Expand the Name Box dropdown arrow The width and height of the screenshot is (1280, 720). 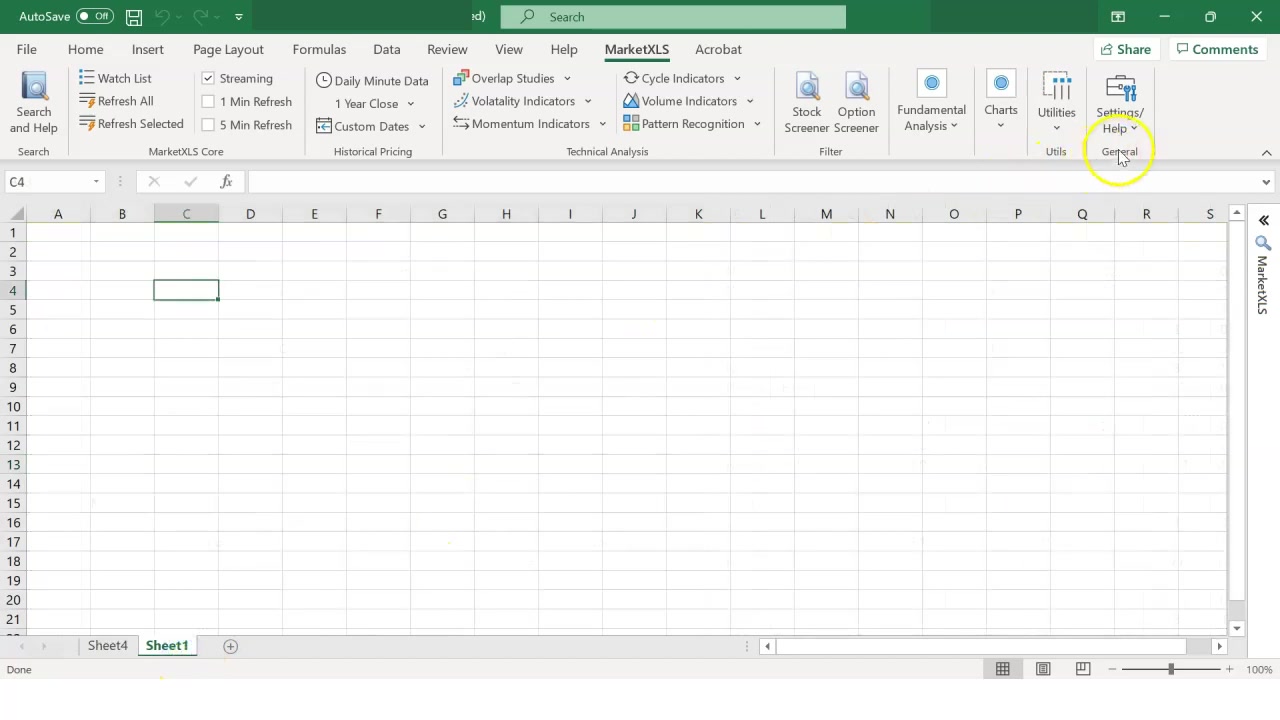tap(96, 182)
